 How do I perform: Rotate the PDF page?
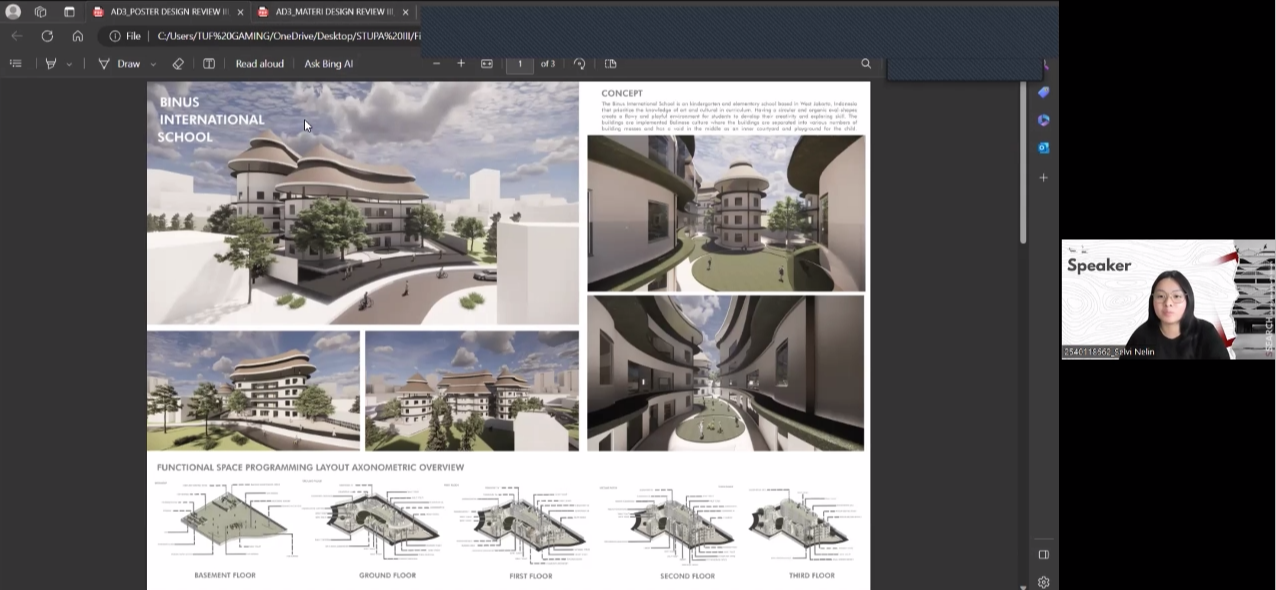(x=580, y=63)
